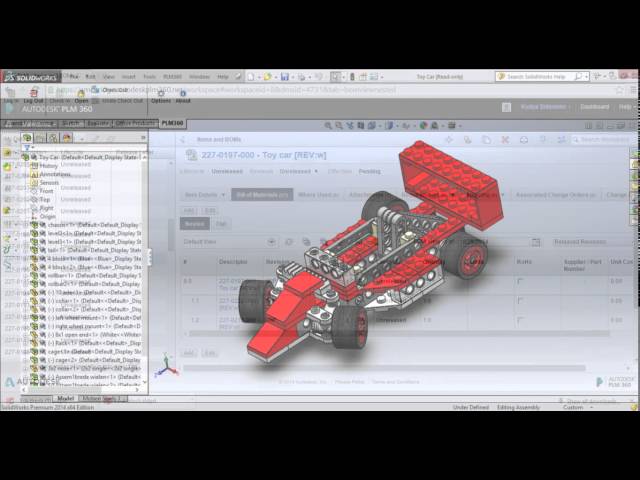Select the ConfigurationManager tab icon

point(53,138)
